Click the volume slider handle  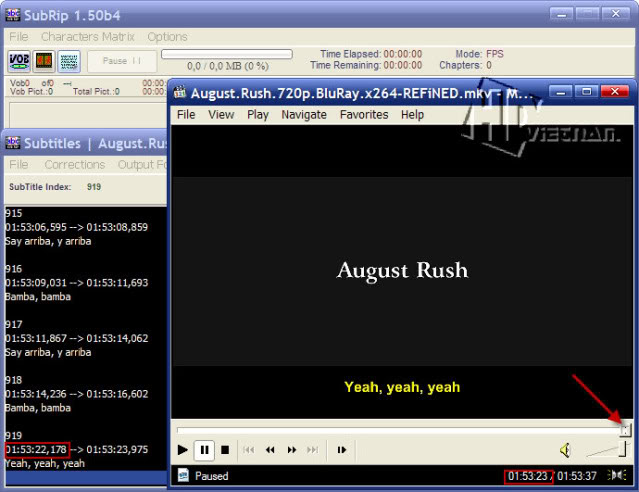tap(622, 449)
